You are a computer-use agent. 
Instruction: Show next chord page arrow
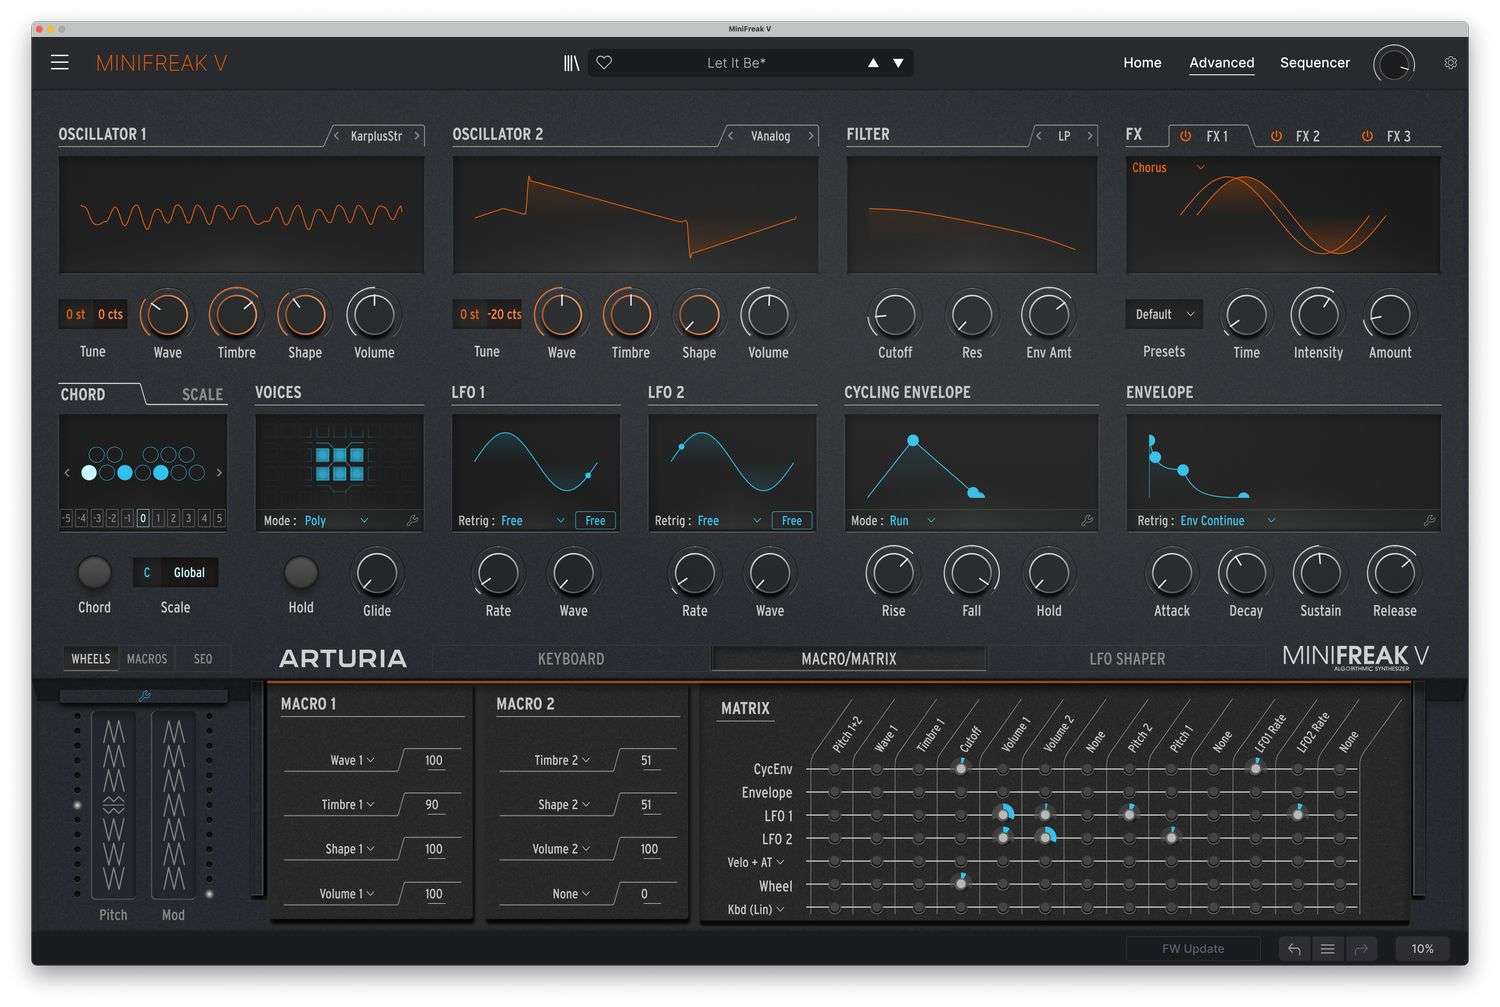(219, 473)
